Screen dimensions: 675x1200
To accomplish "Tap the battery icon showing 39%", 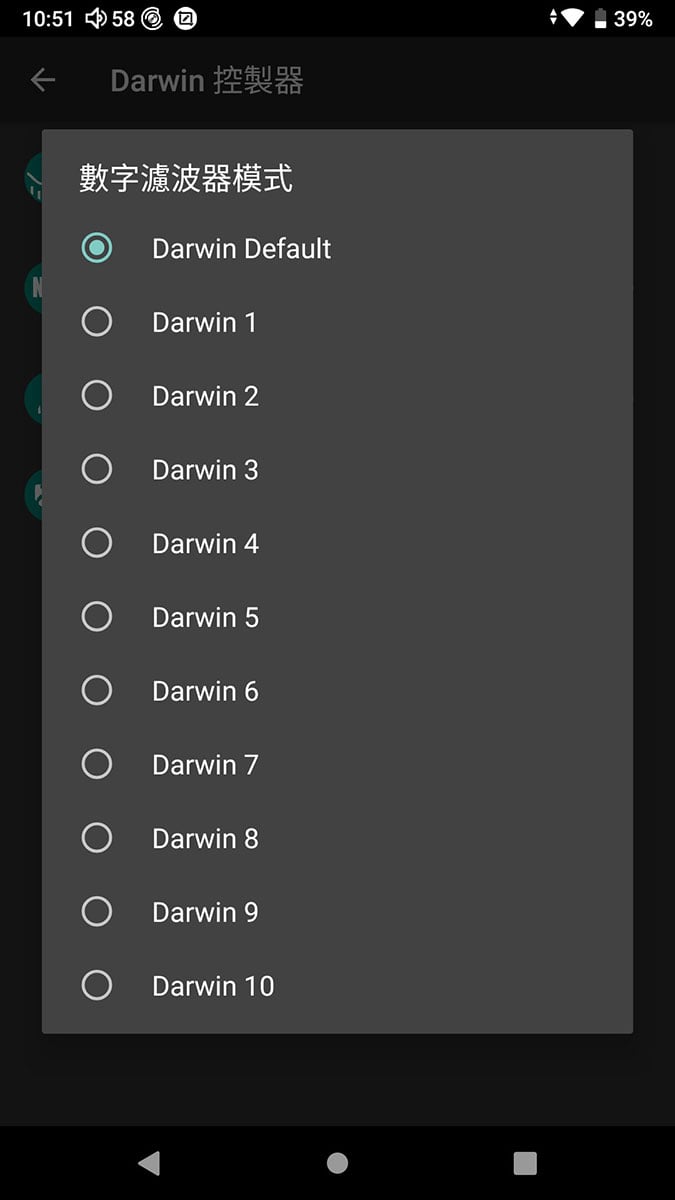I will point(600,18).
